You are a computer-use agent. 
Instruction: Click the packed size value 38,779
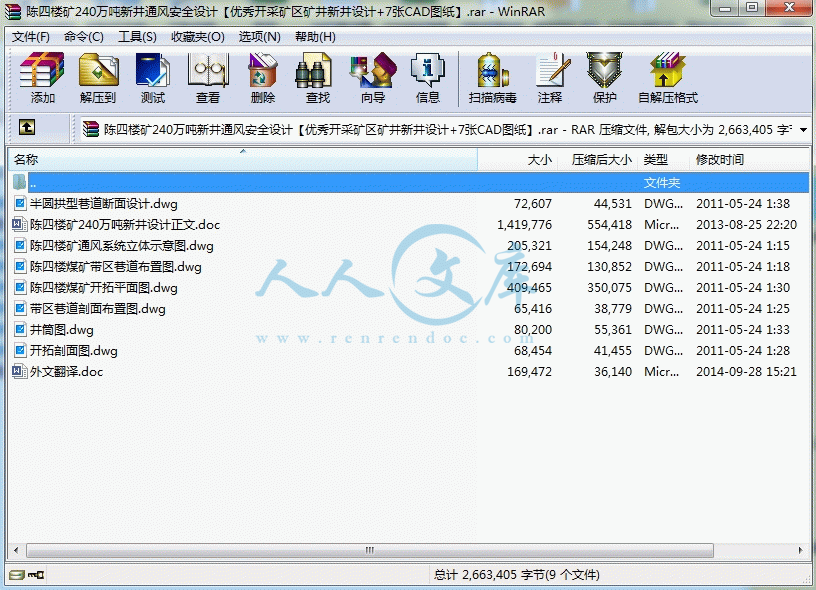coord(613,309)
